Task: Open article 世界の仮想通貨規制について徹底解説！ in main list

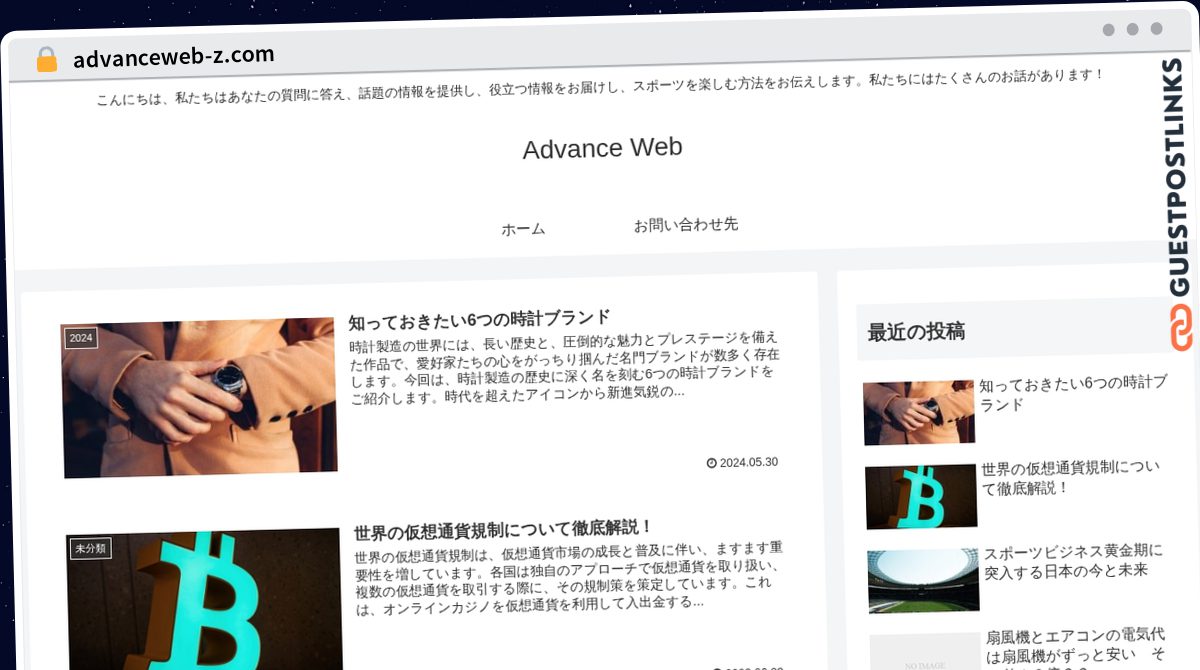Action: [x=503, y=528]
